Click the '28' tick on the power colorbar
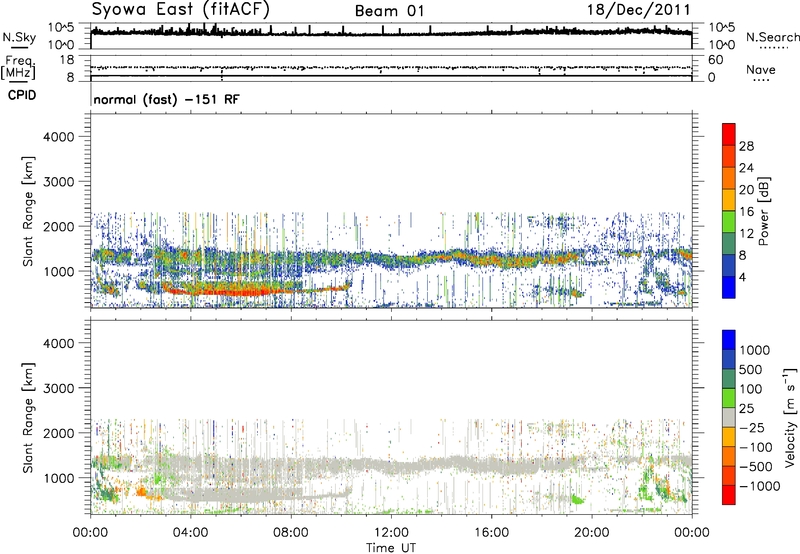This screenshot has width=800, height=554. point(746,146)
